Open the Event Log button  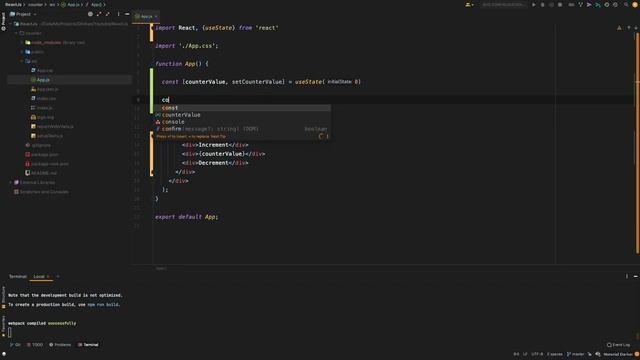[x=618, y=345]
